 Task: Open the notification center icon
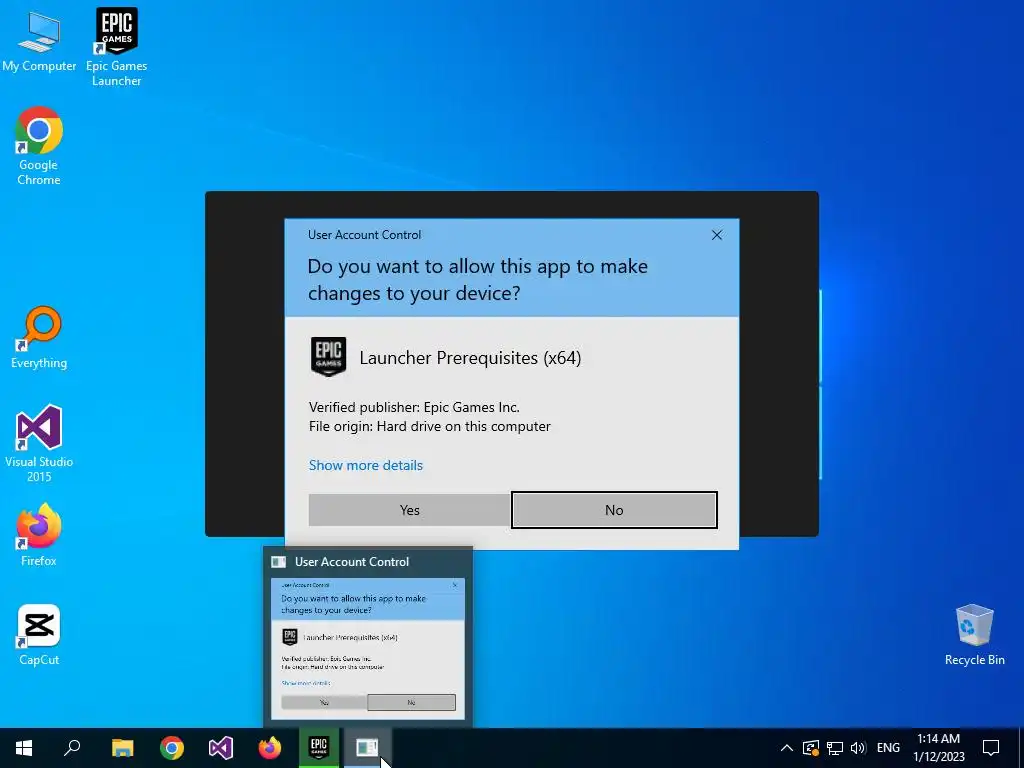pyautogui.click(x=991, y=748)
